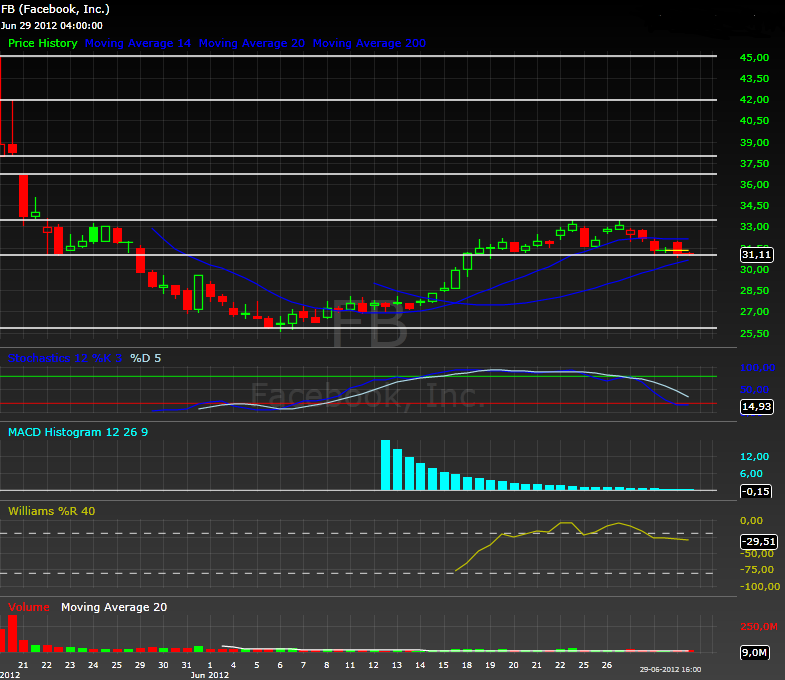Click the volume value tag 9,0M
Viewport: 785px width, 680px height.
(x=754, y=652)
